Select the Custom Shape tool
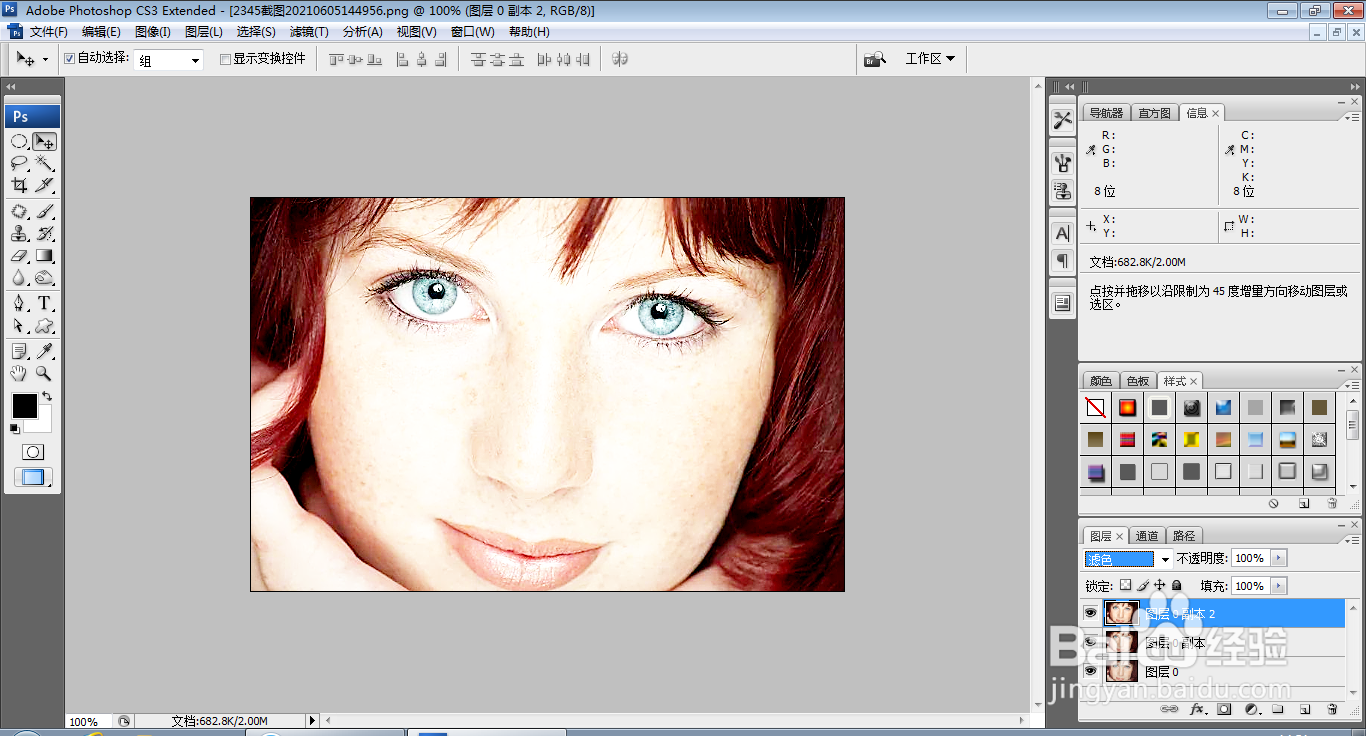The width and height of the screenshot is (1366, 736). pos(45,326)
